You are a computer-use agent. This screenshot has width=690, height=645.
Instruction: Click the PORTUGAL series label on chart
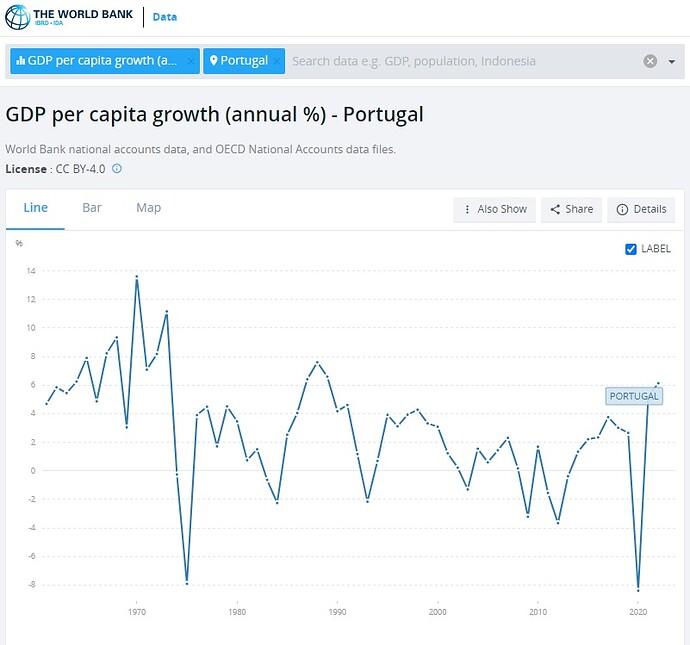[x=634, y=396]
